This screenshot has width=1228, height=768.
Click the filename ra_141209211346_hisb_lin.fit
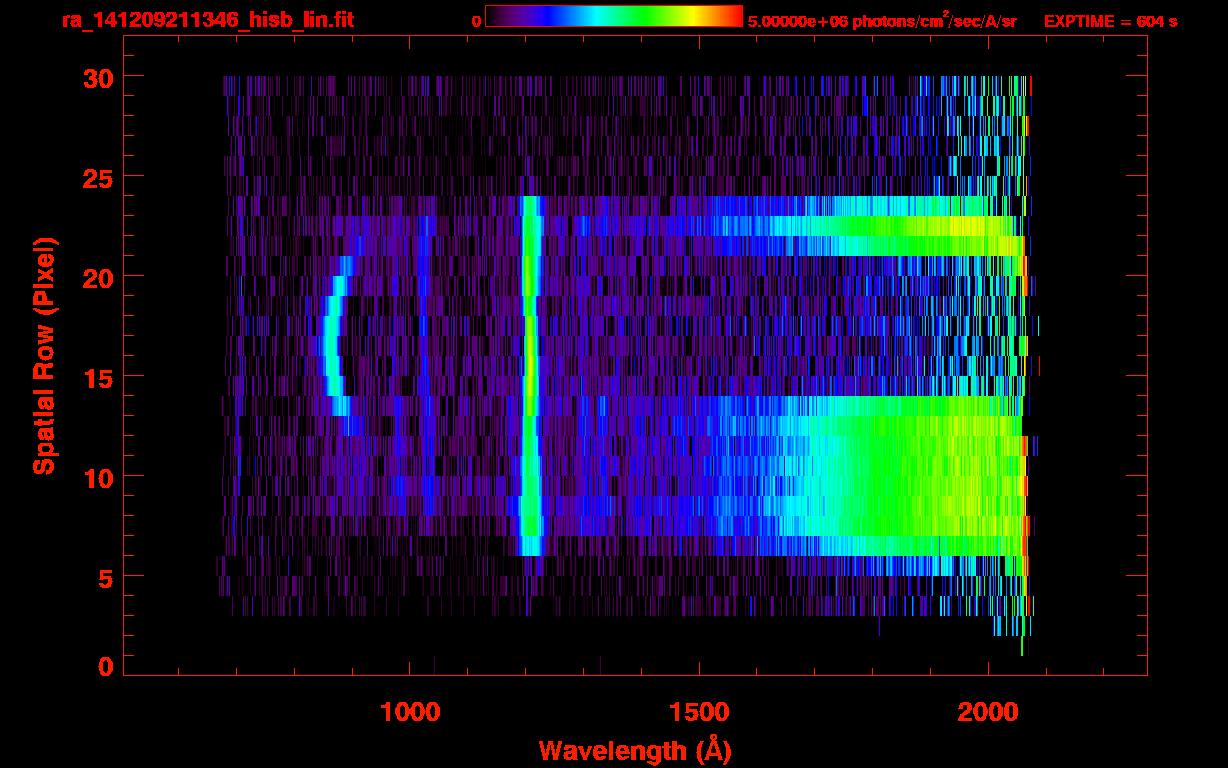tap(207, 20)
